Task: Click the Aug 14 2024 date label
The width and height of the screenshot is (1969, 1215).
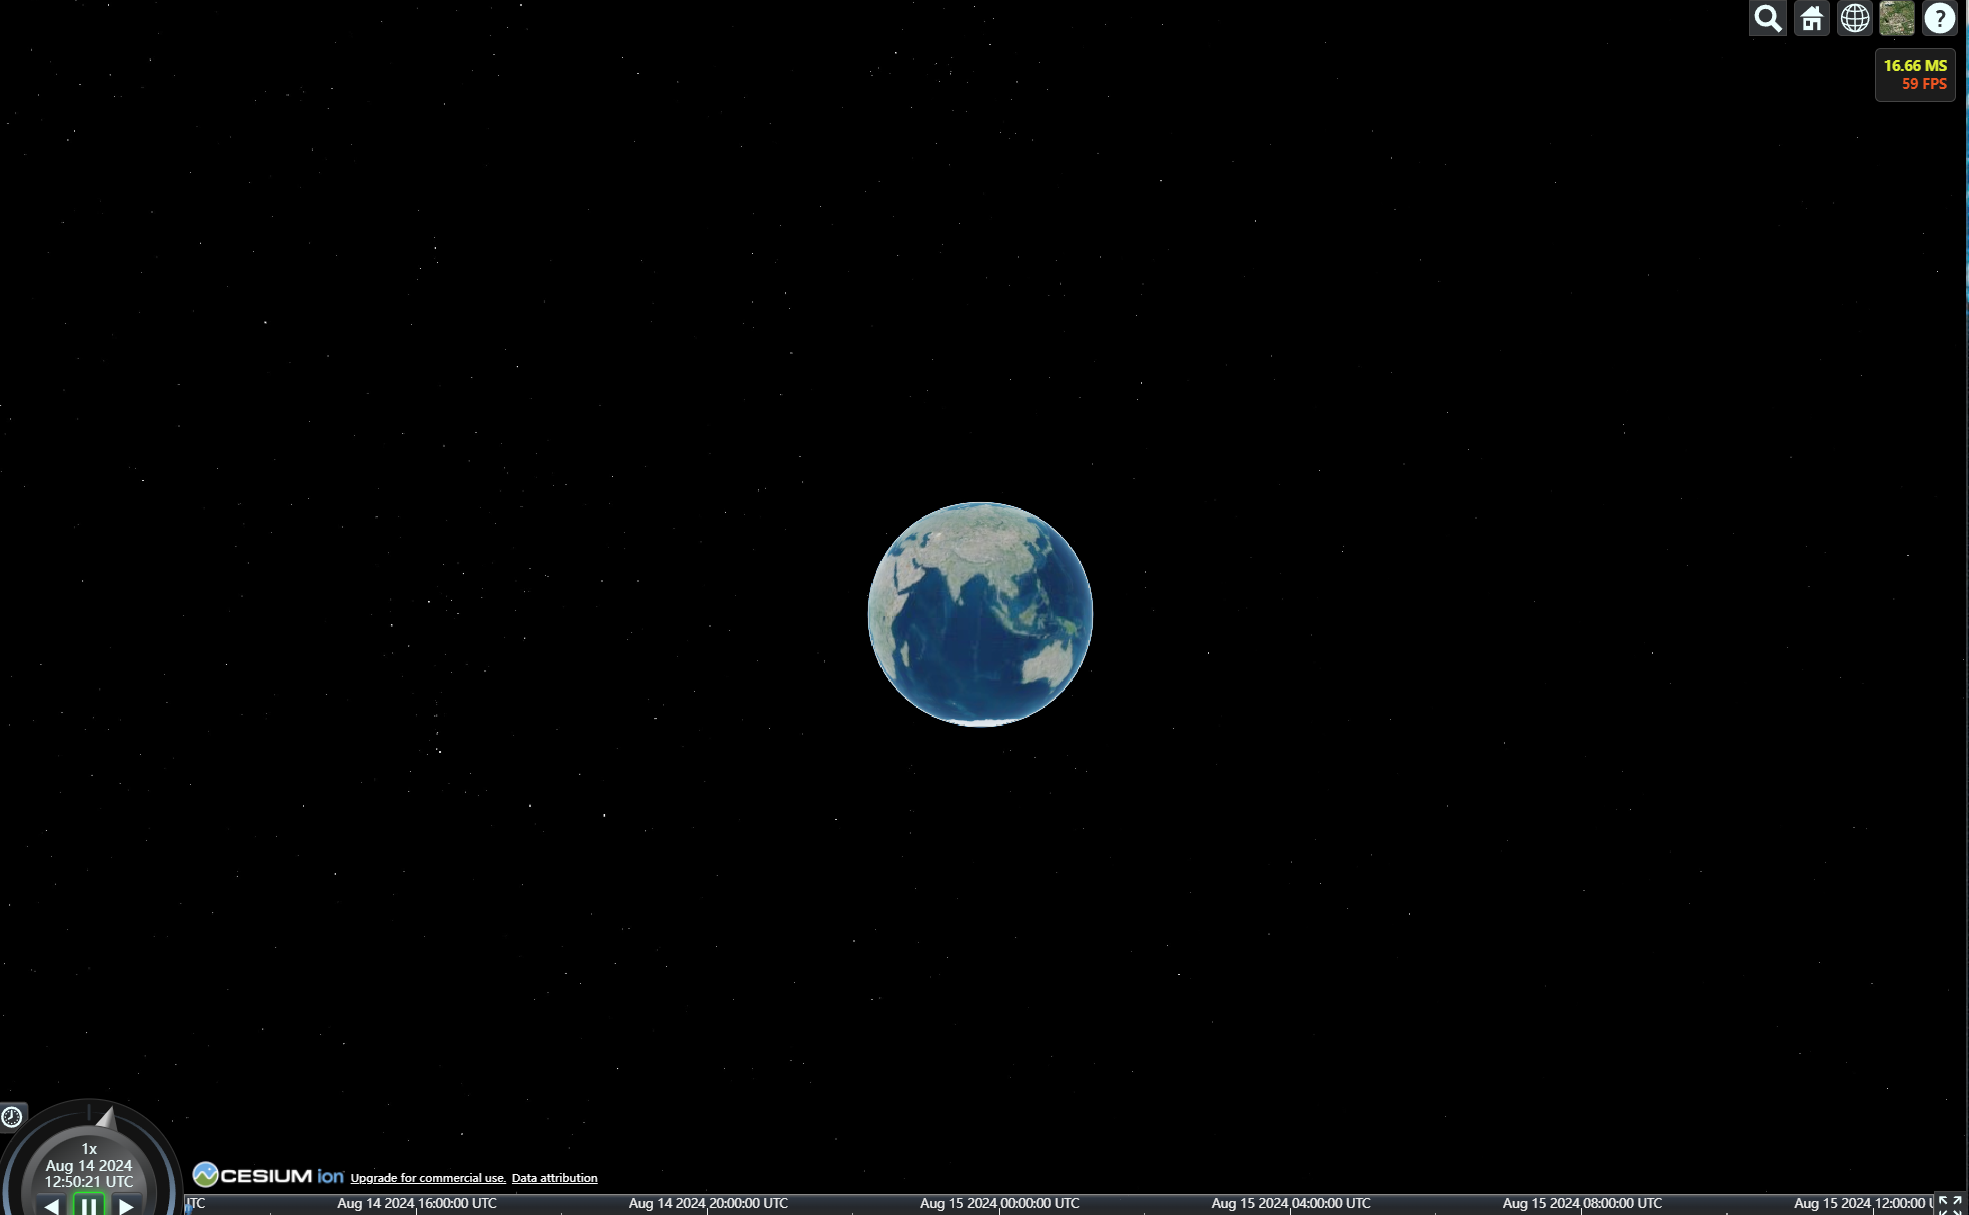Action: point(89,1166)
